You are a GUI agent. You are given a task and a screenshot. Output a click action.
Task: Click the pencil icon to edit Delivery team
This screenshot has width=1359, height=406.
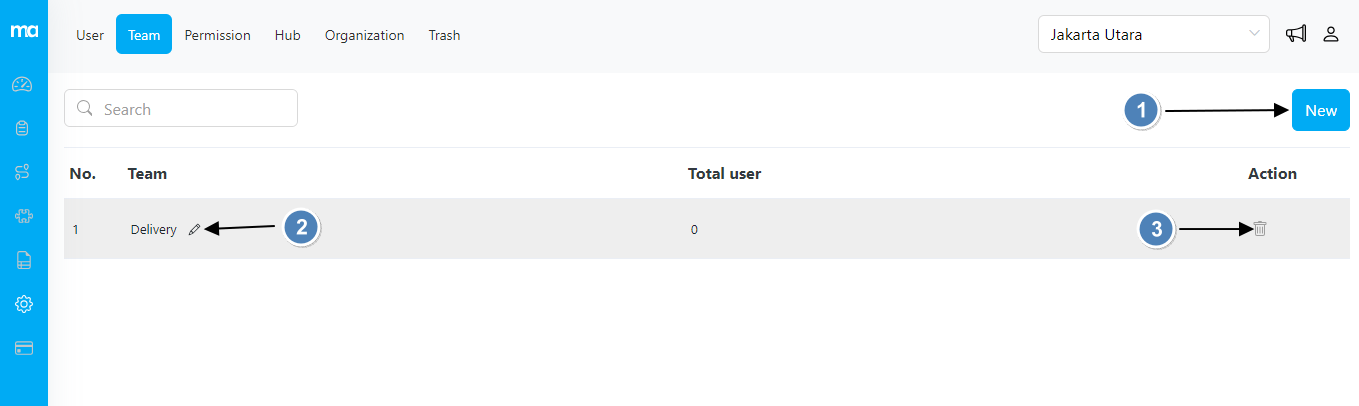tap(194, 229)
